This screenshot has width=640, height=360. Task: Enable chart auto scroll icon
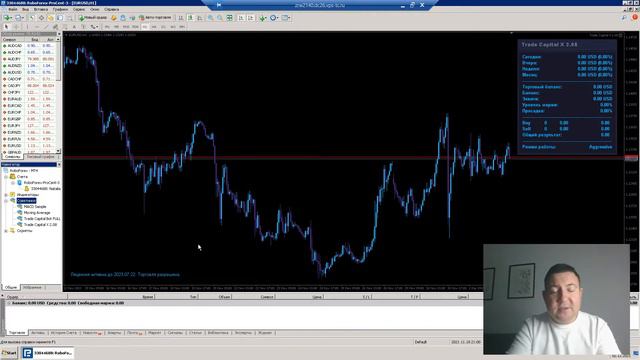(x=241, y=18)
